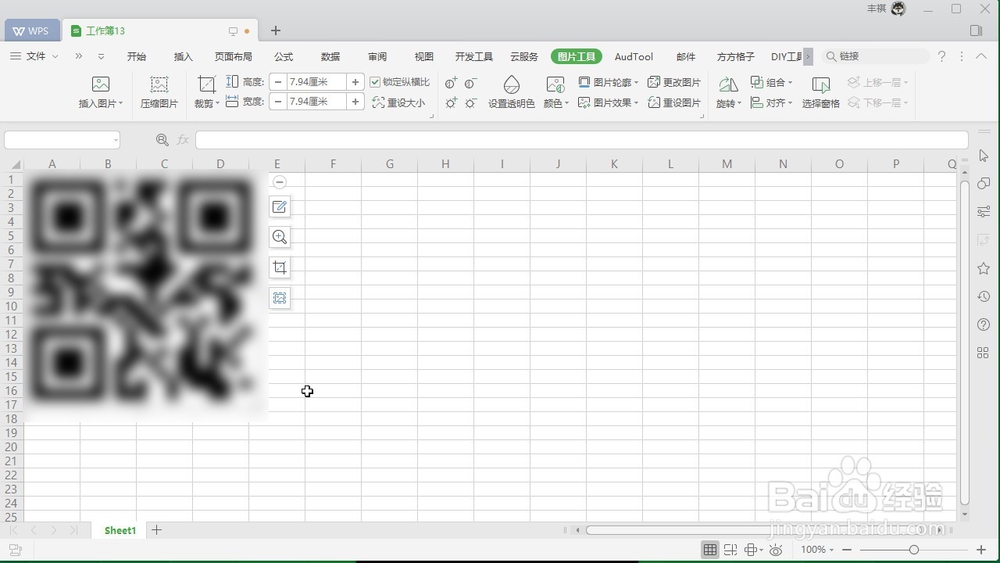1000x563 pixels.
Task: Click the width value field
Action: (316, 101)
